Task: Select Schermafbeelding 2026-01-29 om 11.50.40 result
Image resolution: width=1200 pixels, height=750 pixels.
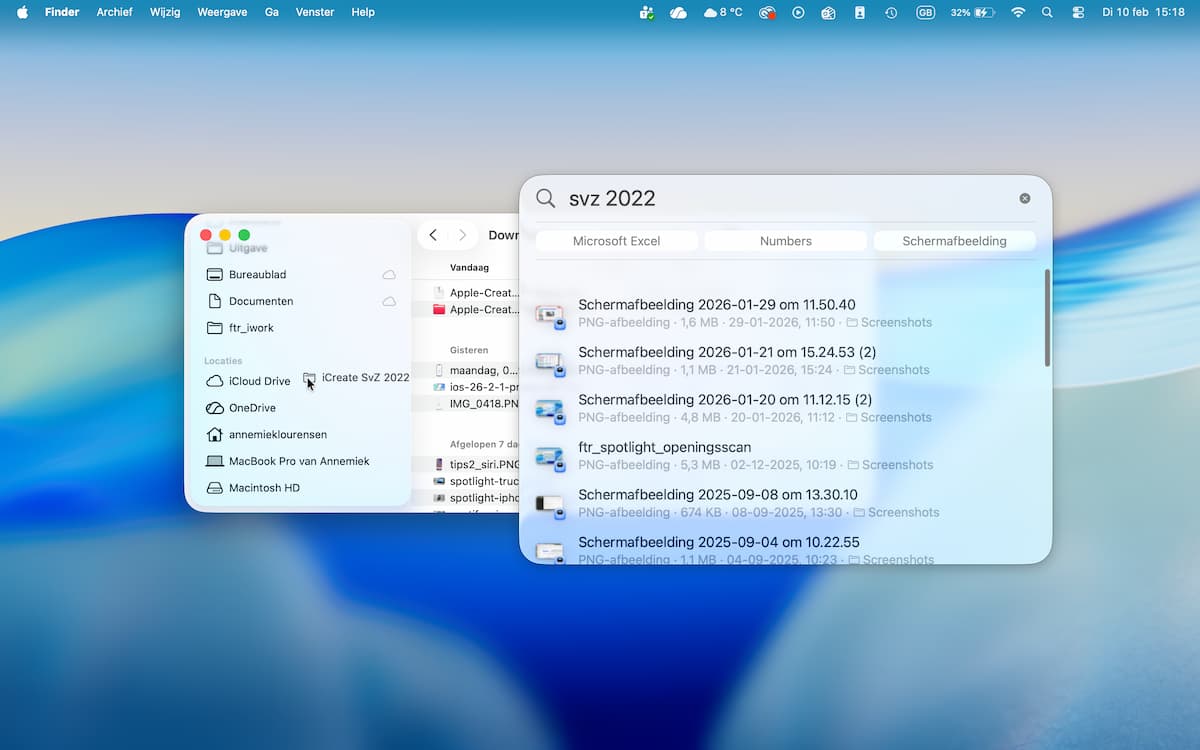Action: [716, 305]
